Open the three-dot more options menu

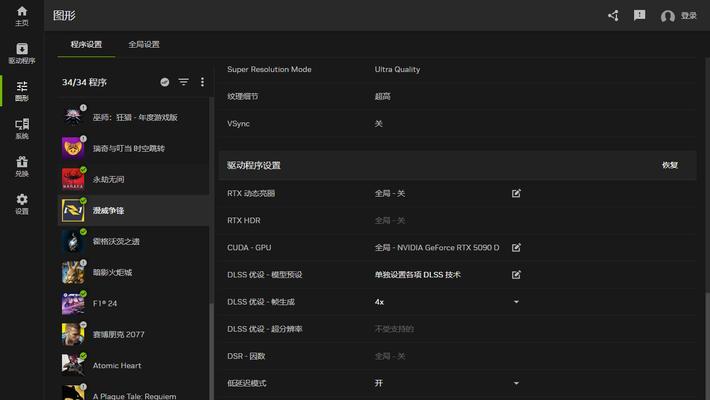click(202, 82)
